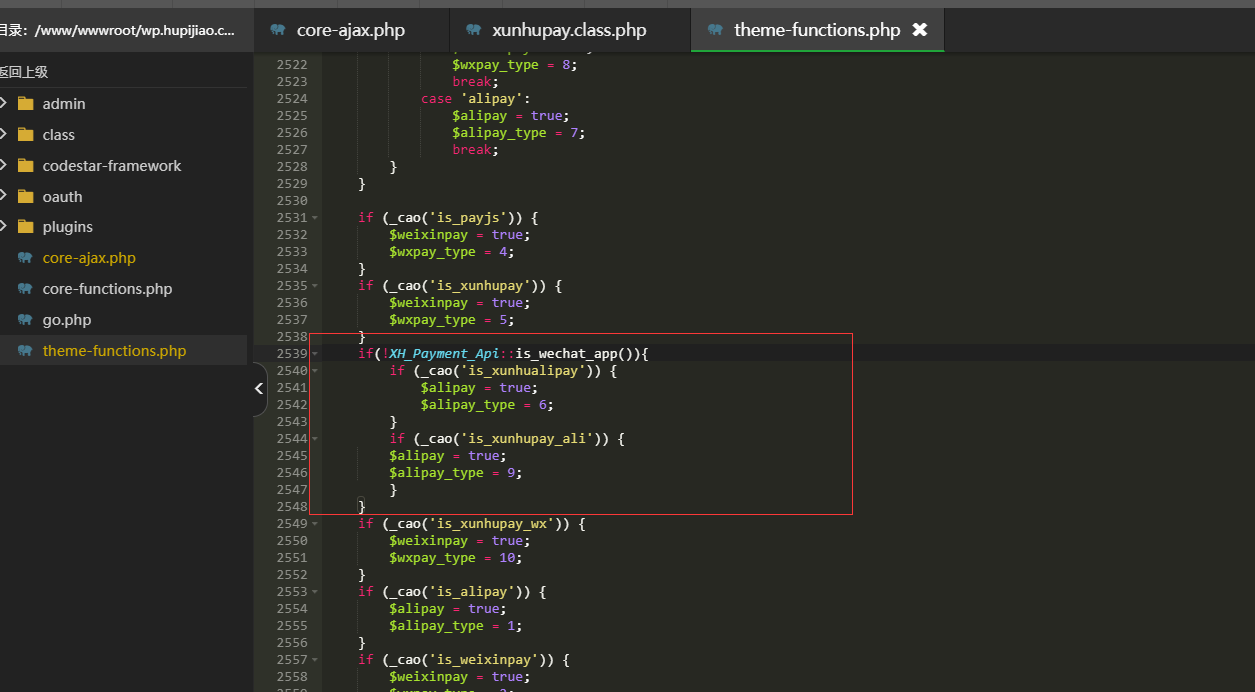Click '$wxpay_type = 5;' code line

(x=452, y=319)
